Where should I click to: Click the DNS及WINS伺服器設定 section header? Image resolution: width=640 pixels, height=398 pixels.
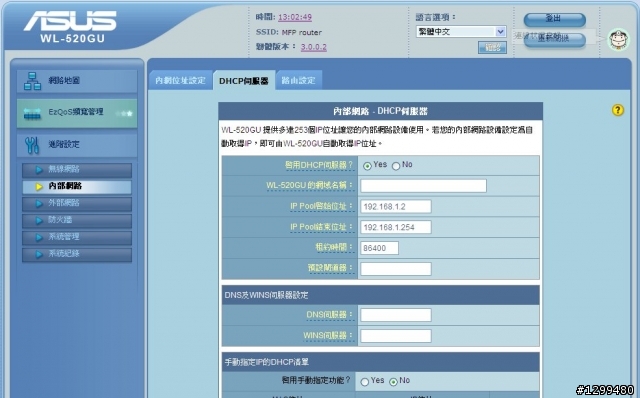380,295
